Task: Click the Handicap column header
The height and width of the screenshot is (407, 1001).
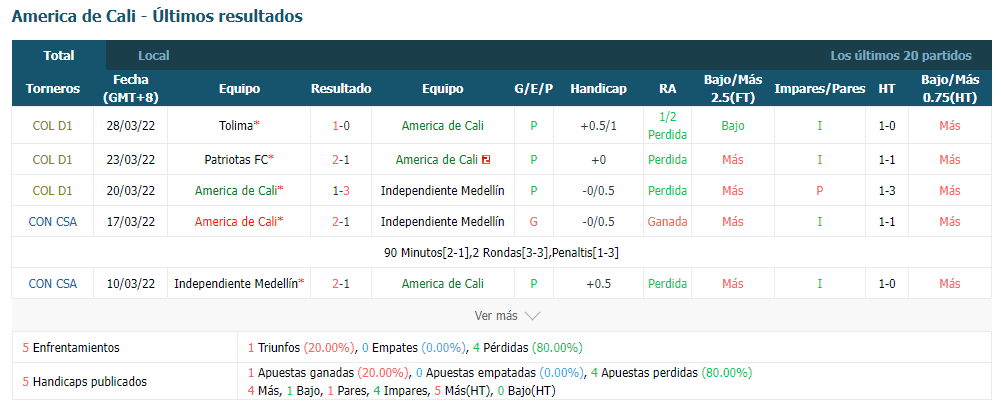Action: pos(598,89)
